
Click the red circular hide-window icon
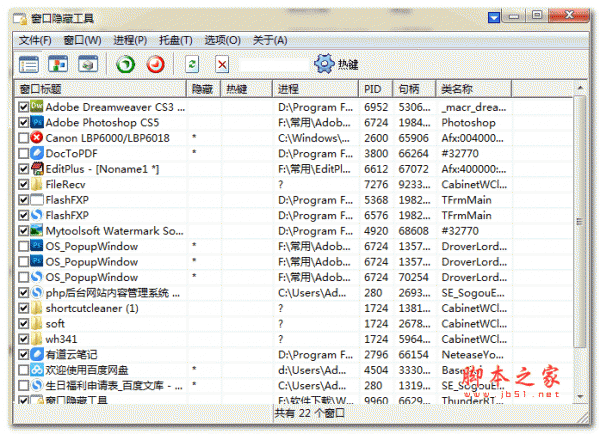(156, 64)
